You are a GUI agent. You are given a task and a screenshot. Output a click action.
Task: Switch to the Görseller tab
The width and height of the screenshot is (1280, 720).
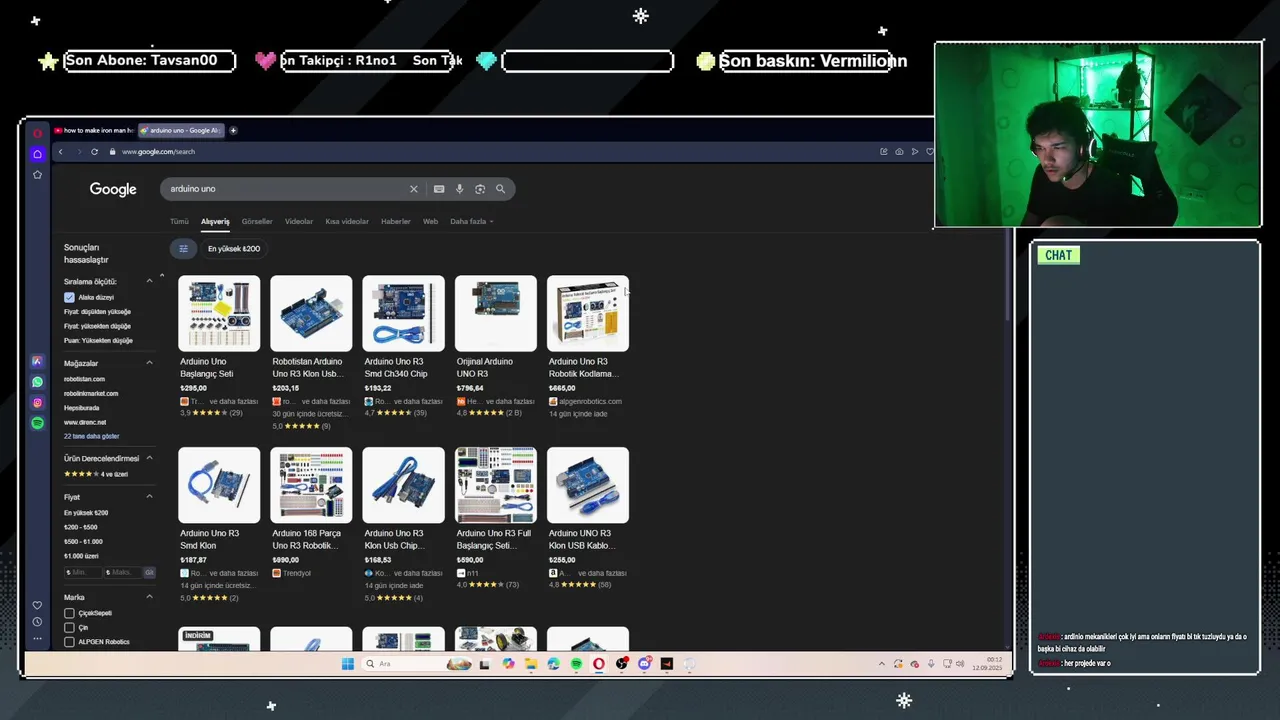tap(257, 222)
